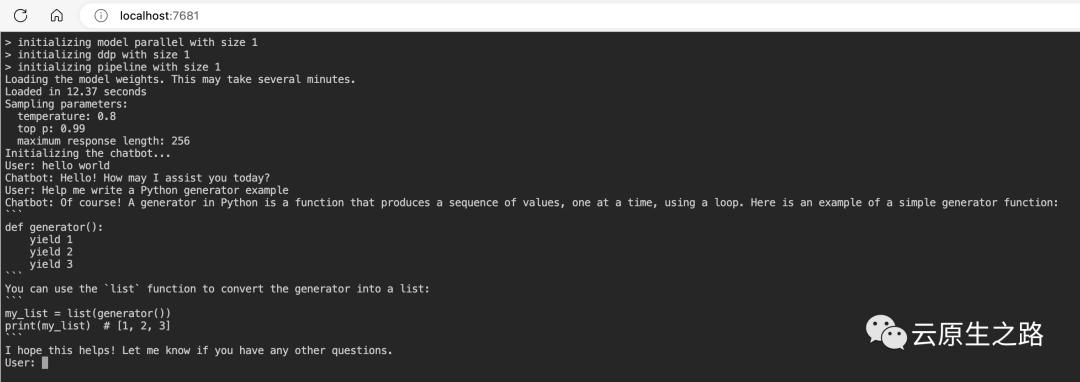1080x382 pixels.
Task: Click the "my_list = list(generator())" code line
Action: pos(87,313)
